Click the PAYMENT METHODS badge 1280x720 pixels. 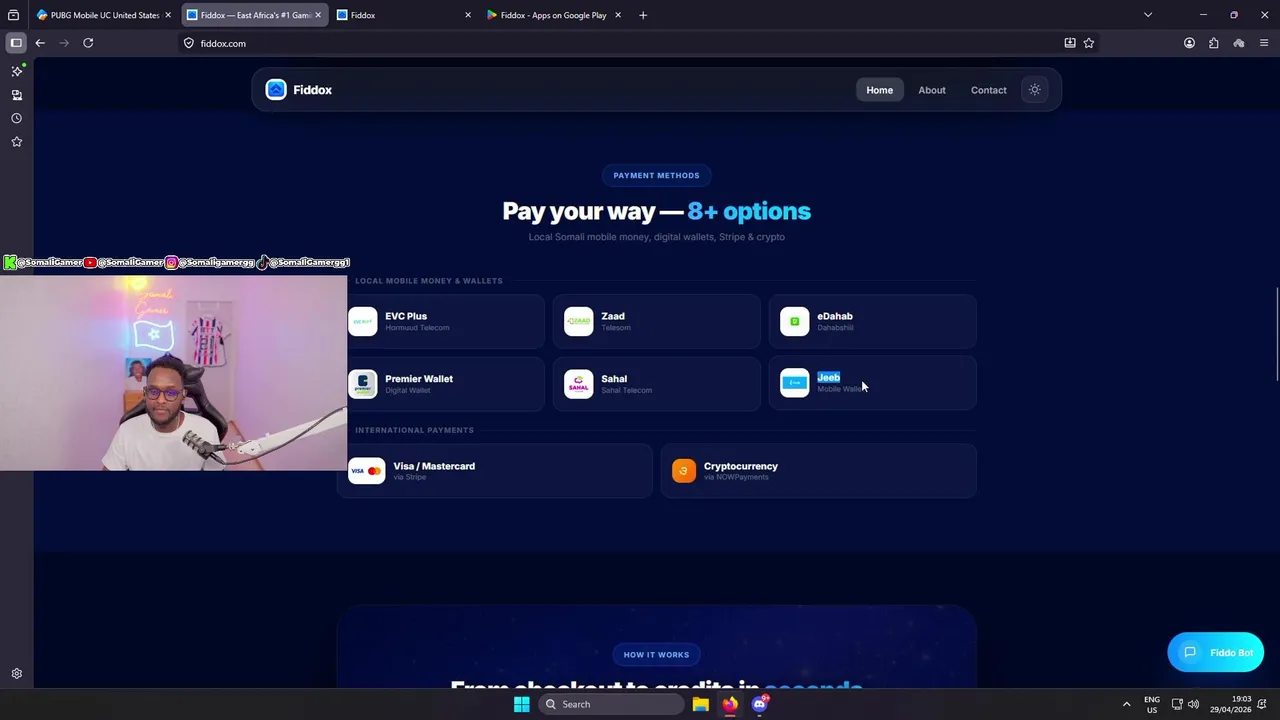[x=656, y=175]
